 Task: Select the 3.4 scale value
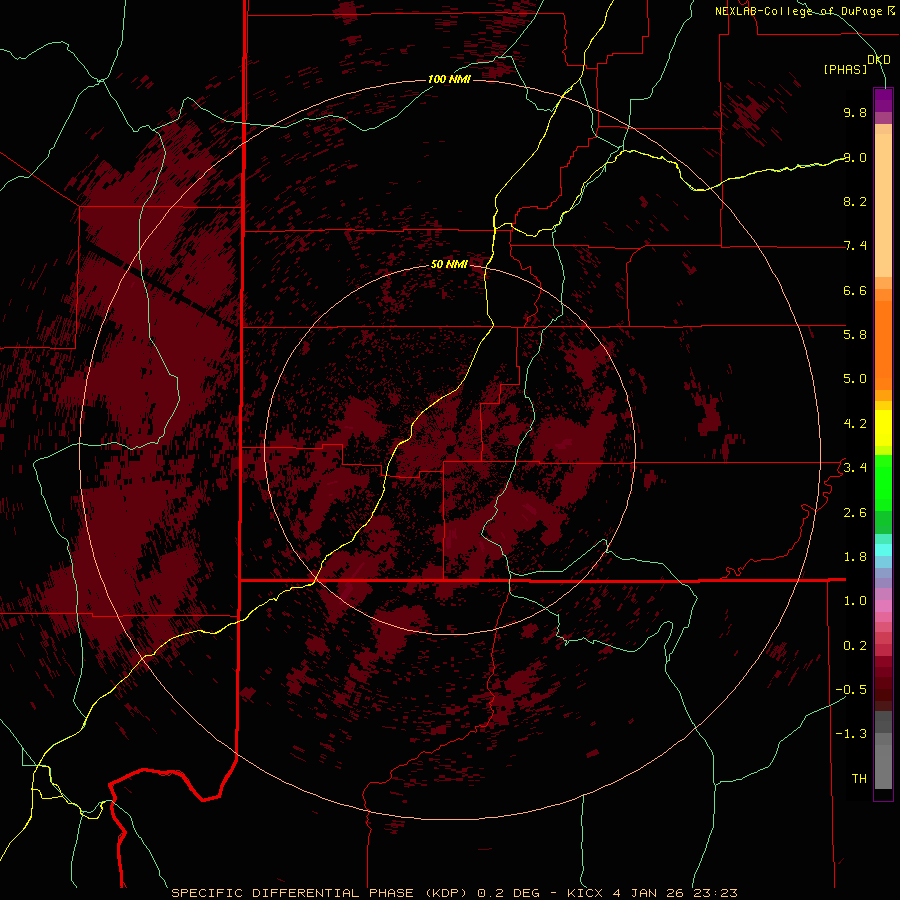tap(855, 468)
